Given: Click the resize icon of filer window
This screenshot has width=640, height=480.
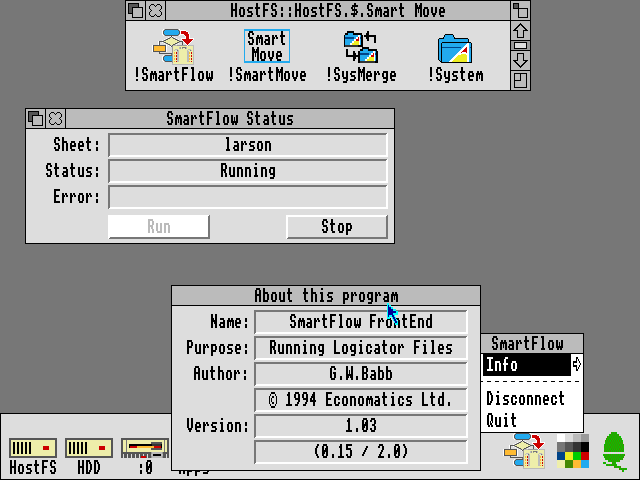Looking at the screenshot, I should [x=520, y=80].
